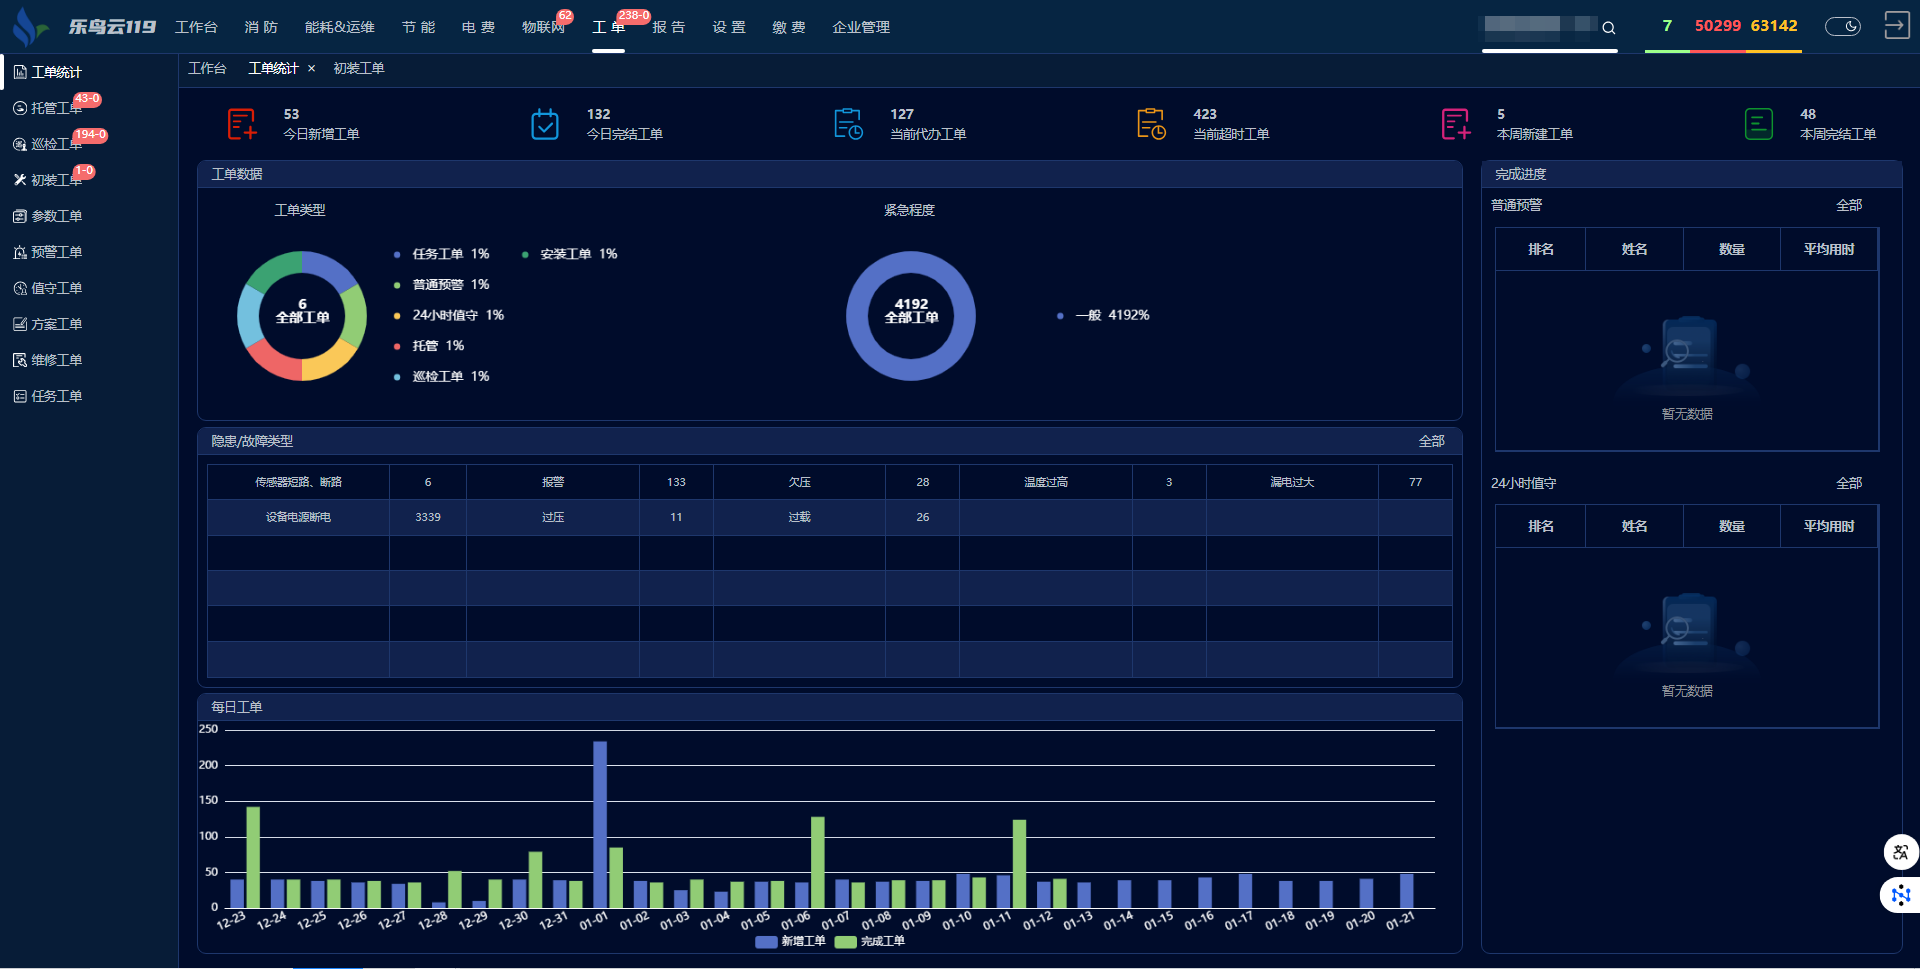The image size is (1920, 969).
Task: Open 全部 filter for 24小时值守
Action: click(x=1848, y=483)
